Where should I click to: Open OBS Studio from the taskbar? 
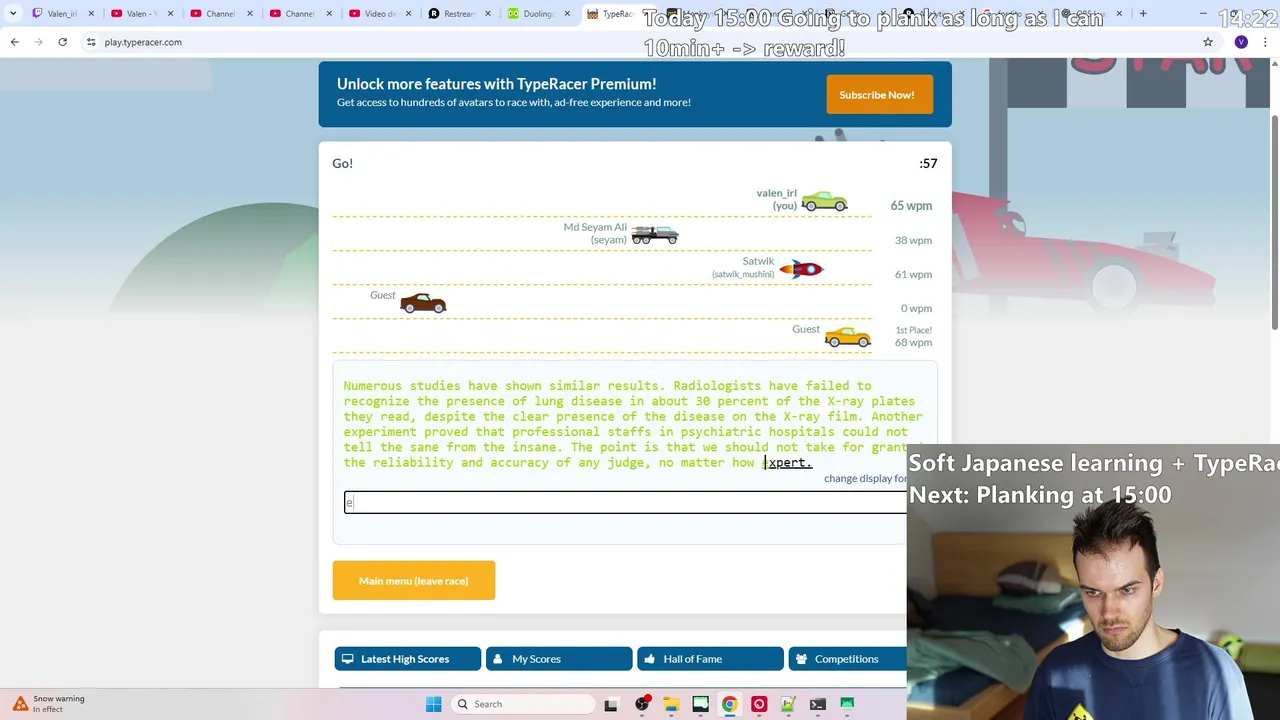(x=642, y=704)
